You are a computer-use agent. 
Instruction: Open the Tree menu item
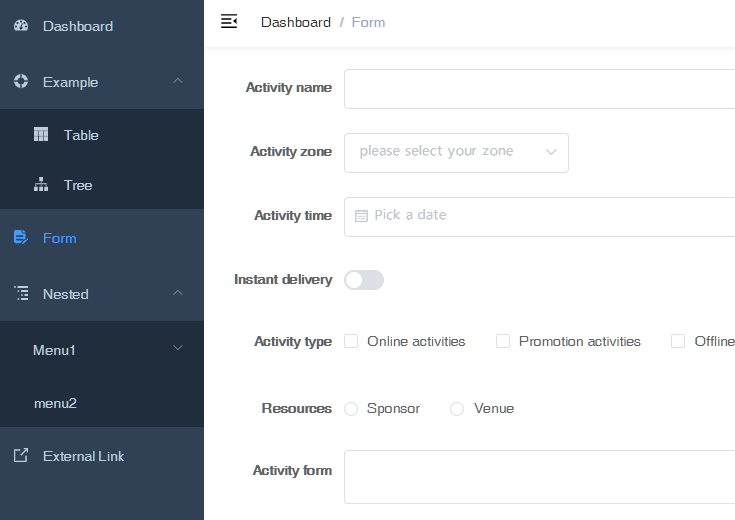(x=102, y=185)
